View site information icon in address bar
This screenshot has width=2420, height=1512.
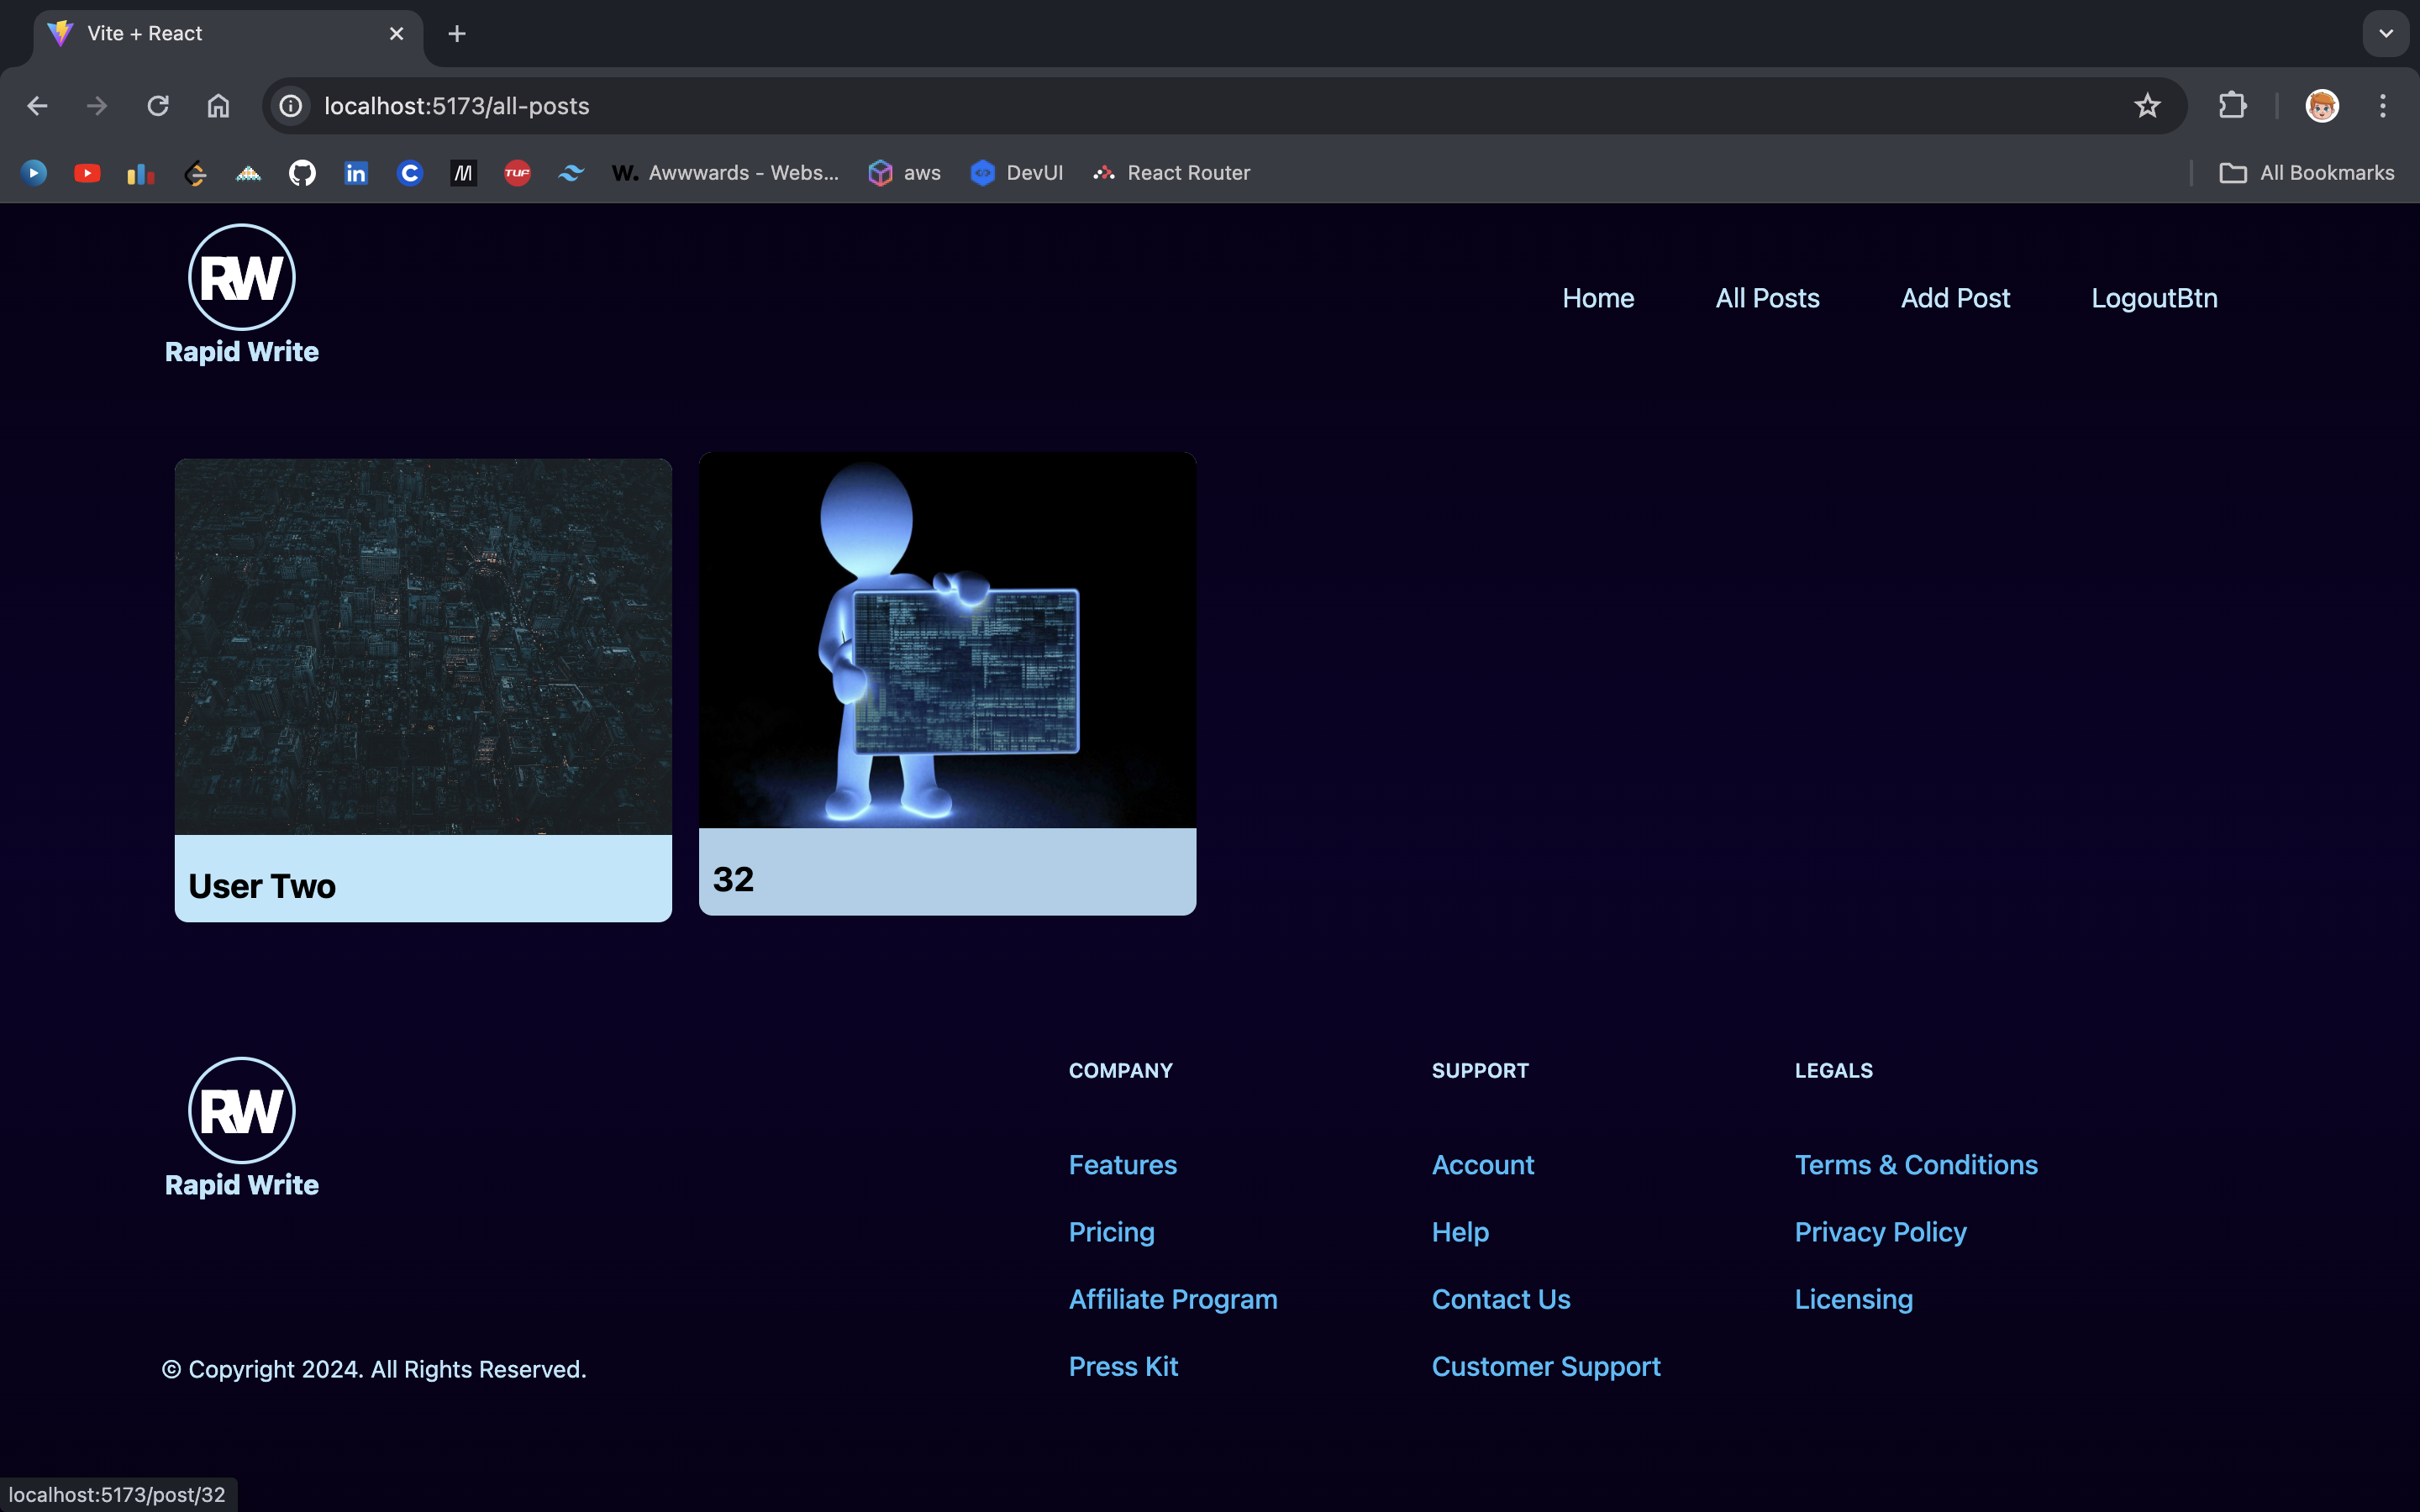point(291,106)
